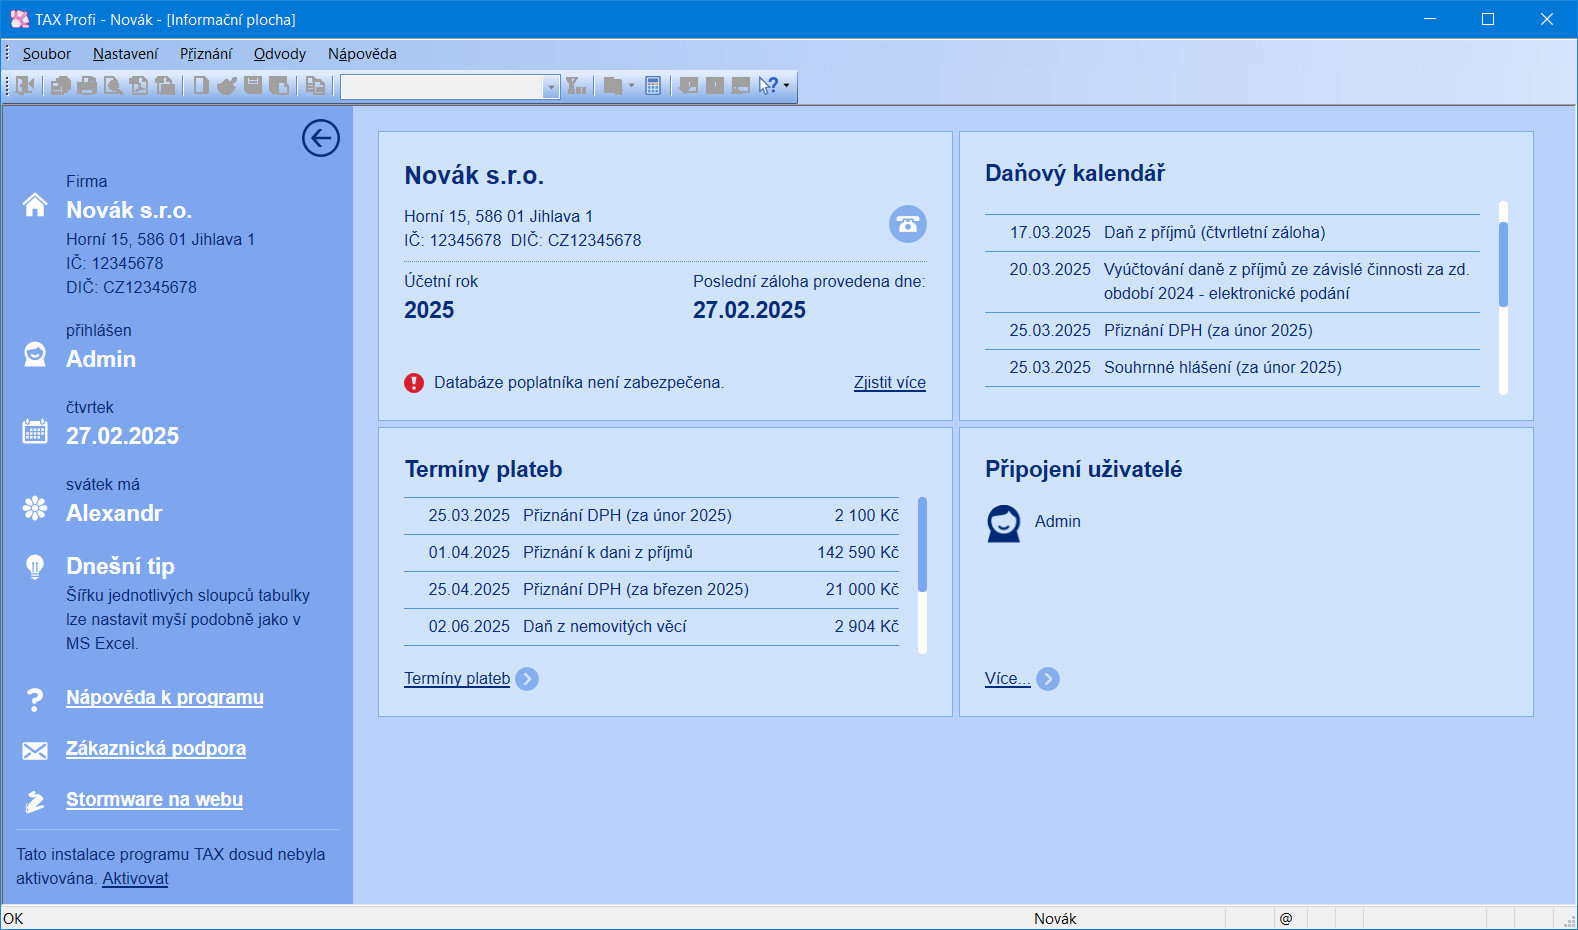Click the user avatar icon beside přihlášen
1578x930 pixels.
point(35,354)
